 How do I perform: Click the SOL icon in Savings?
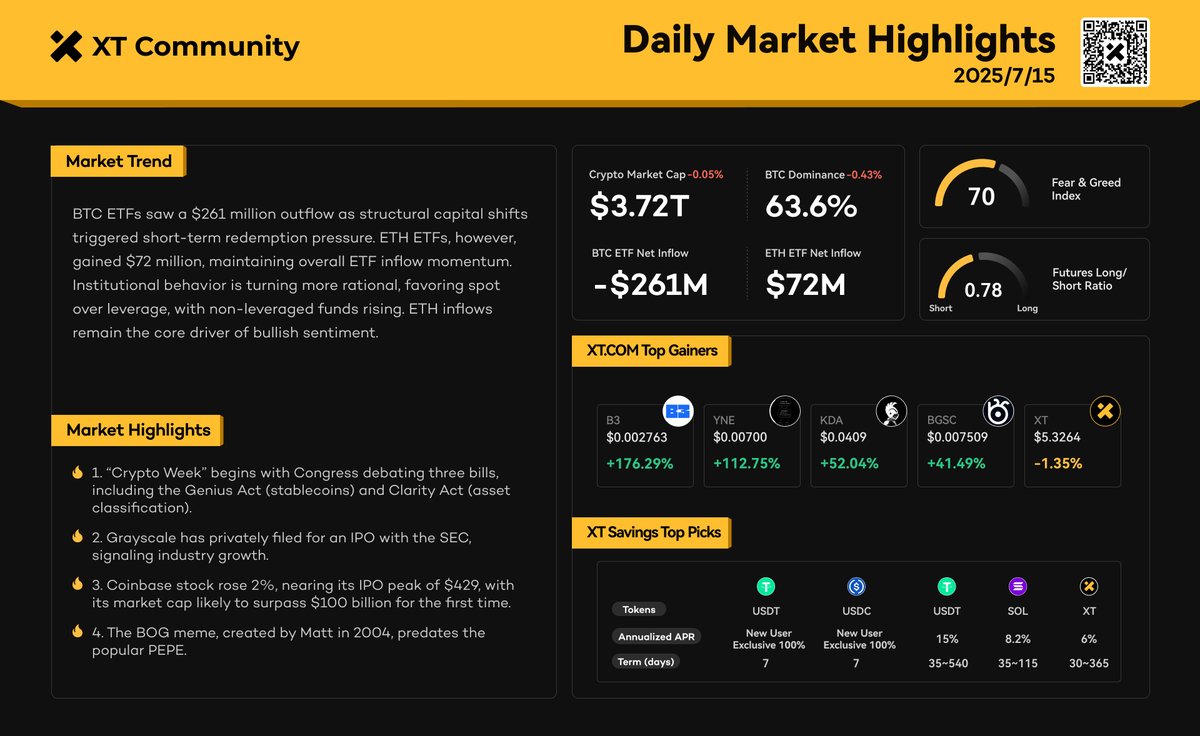(1018, 587)
